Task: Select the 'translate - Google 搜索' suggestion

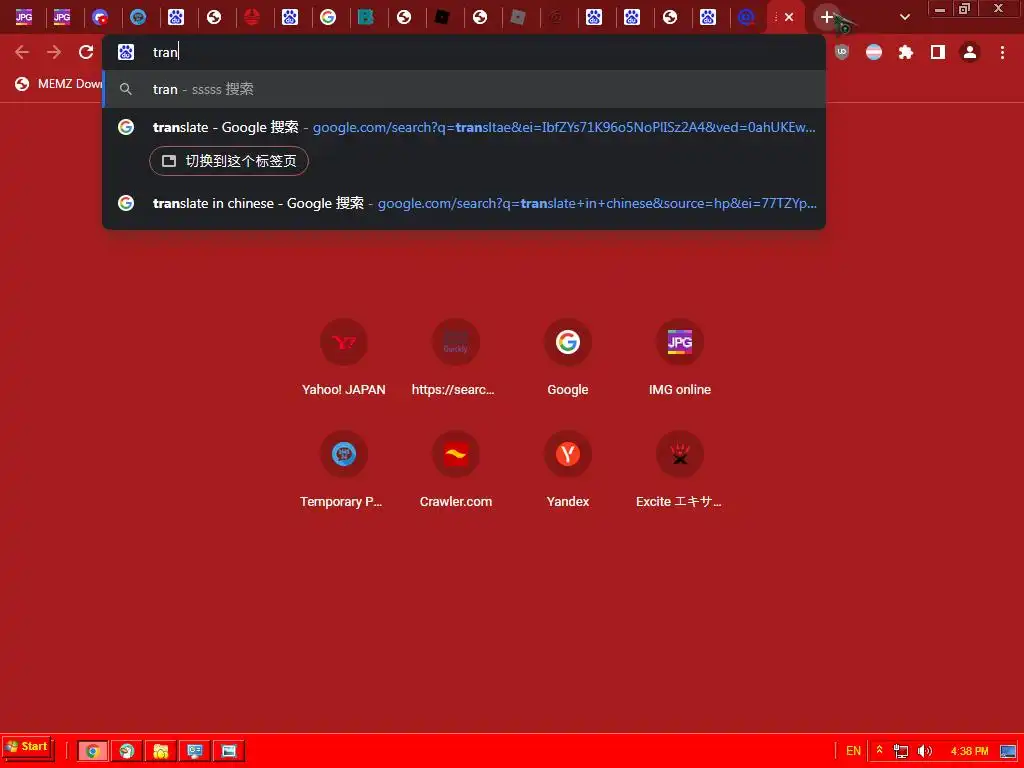Action: tap(464, 127)
